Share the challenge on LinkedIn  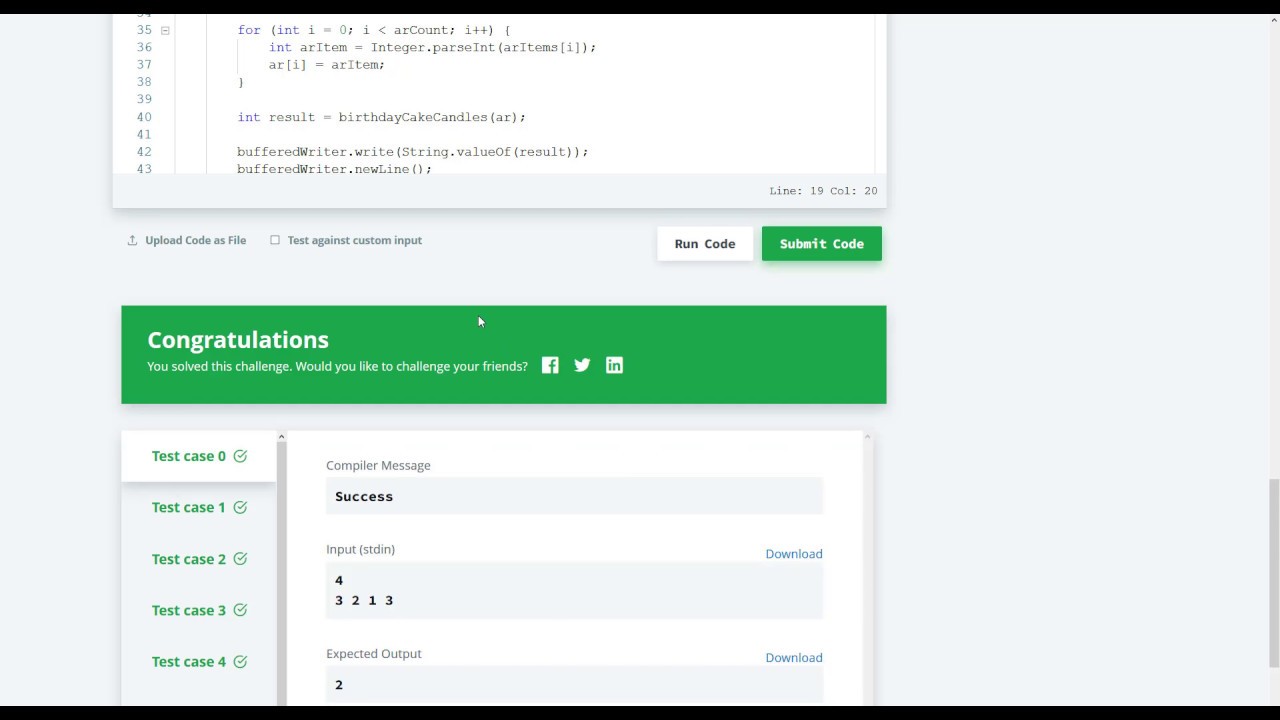[614, 365]
